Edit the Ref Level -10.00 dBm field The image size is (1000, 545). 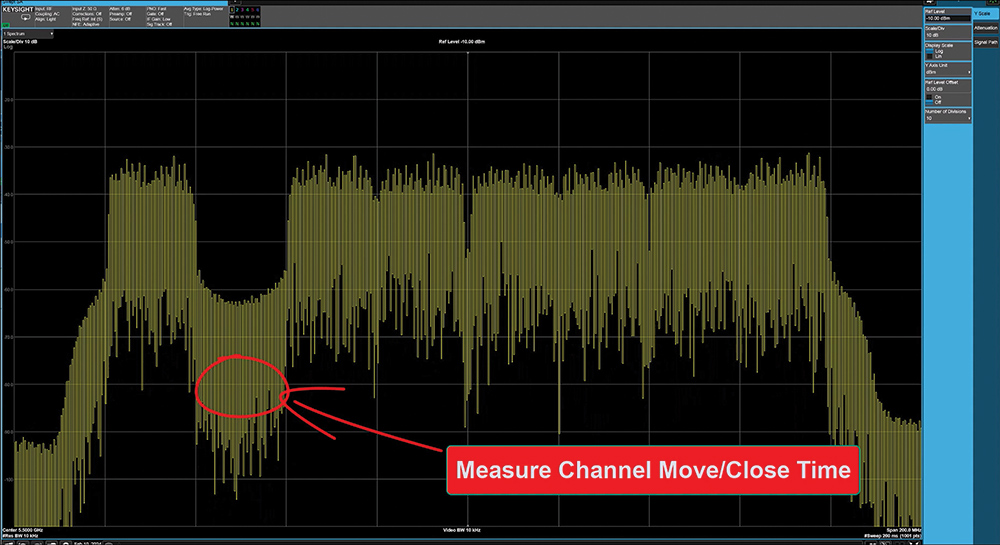tap(948, 18)
